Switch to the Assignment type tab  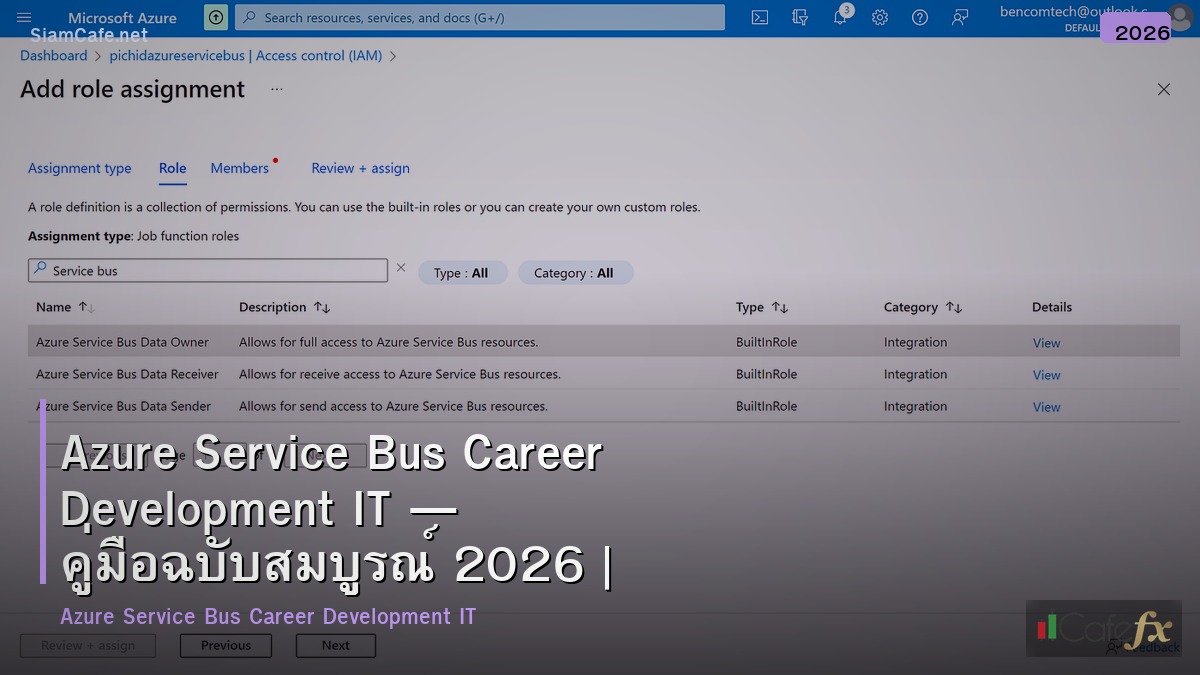[80, 168]
